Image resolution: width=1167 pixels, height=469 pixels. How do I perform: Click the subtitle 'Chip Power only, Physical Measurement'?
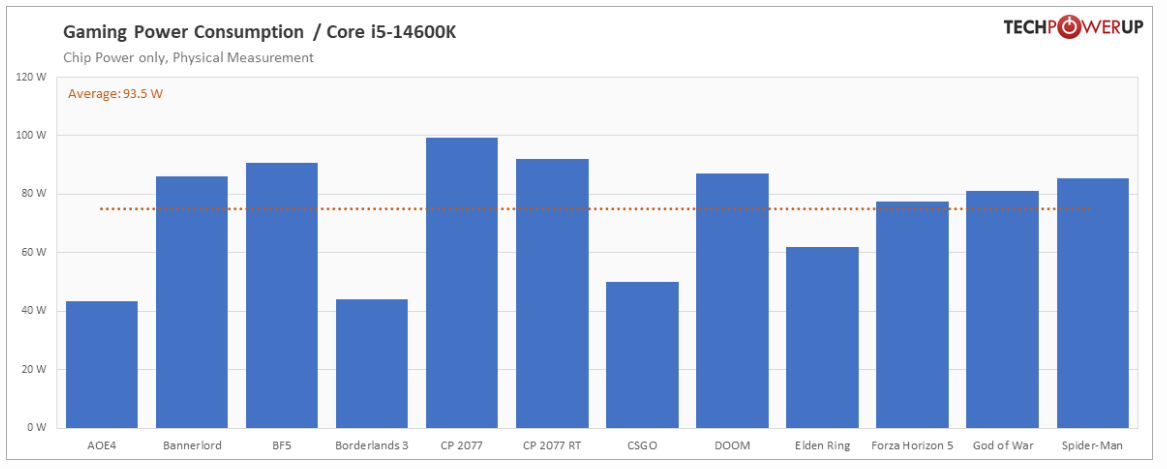(188, 57)
